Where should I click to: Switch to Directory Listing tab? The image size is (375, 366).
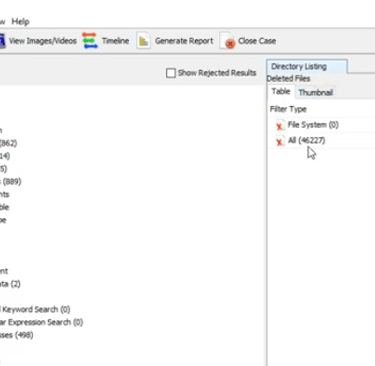[x=307, y=66]
